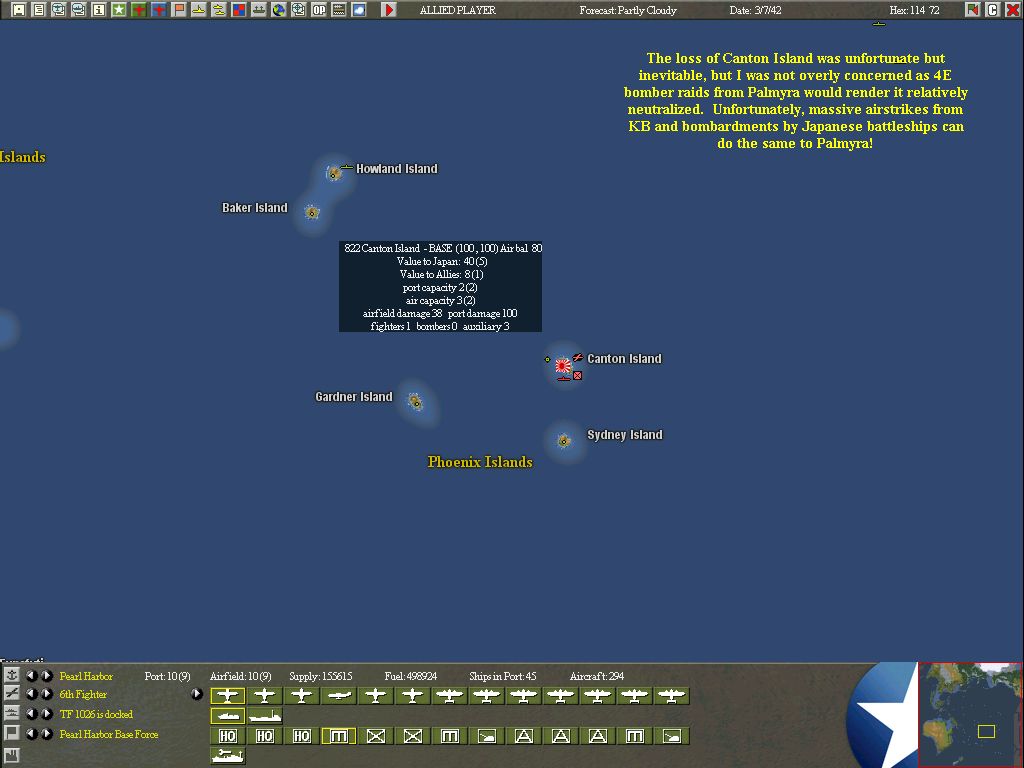Click the Phoenix Islands region label
1024x768 pixels.
point(480,462)
